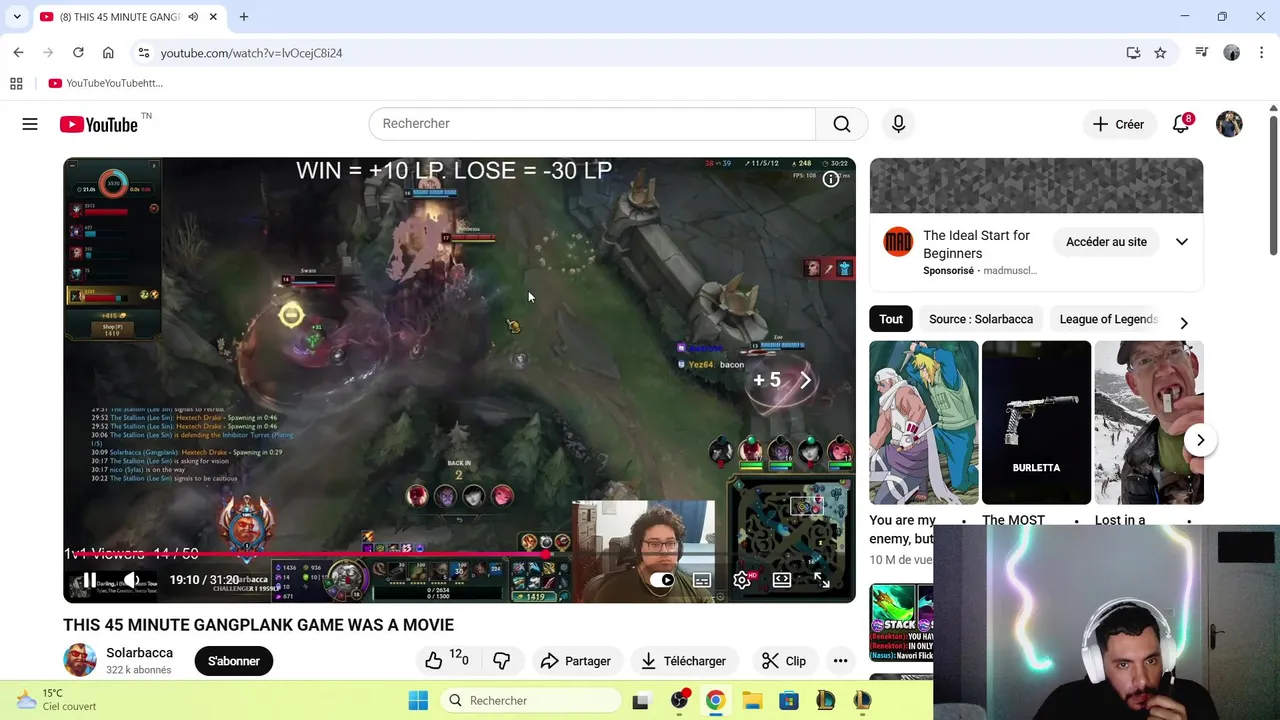Subscribe with the S'abonner button
Image resolution: width=1280 pixels, height=720 pixels.
(x=234, y=661)
